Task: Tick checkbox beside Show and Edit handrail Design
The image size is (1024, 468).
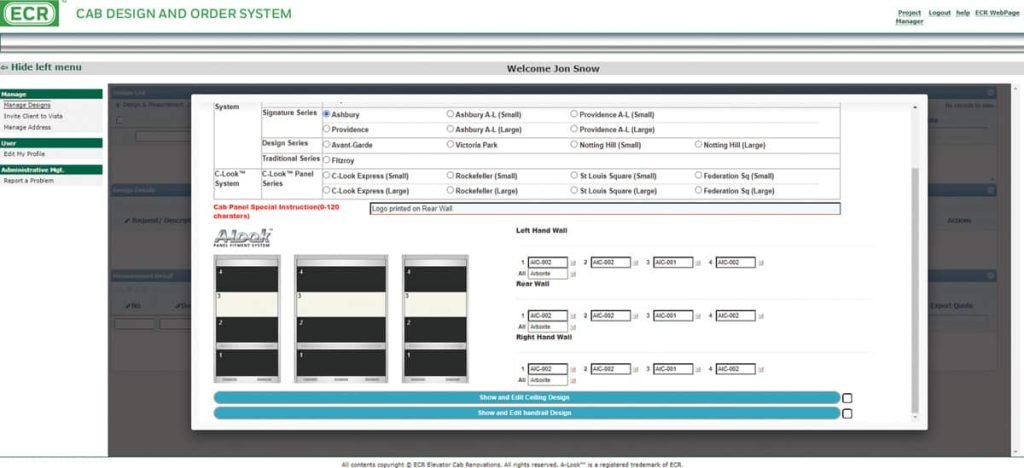Action: click(x=847, y=414)
